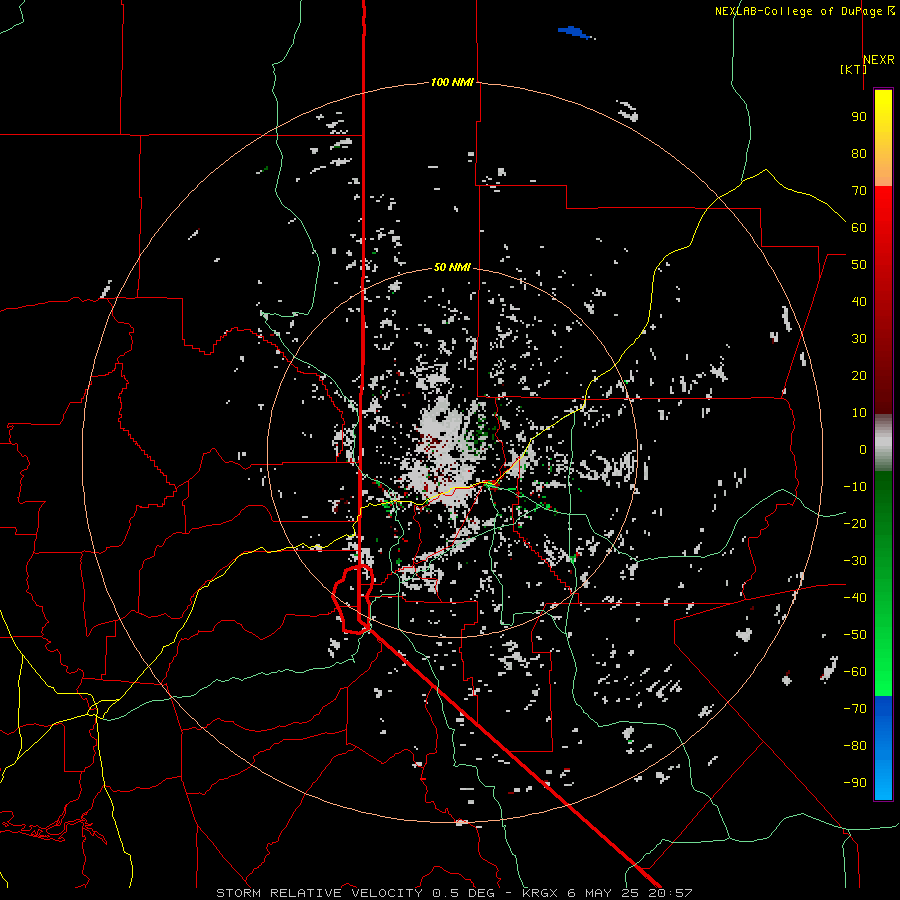The height and width of the screenshot is (900, 900).
Task: Select the 80 value on the velocity scale
Action: click(x=859, y=153)
